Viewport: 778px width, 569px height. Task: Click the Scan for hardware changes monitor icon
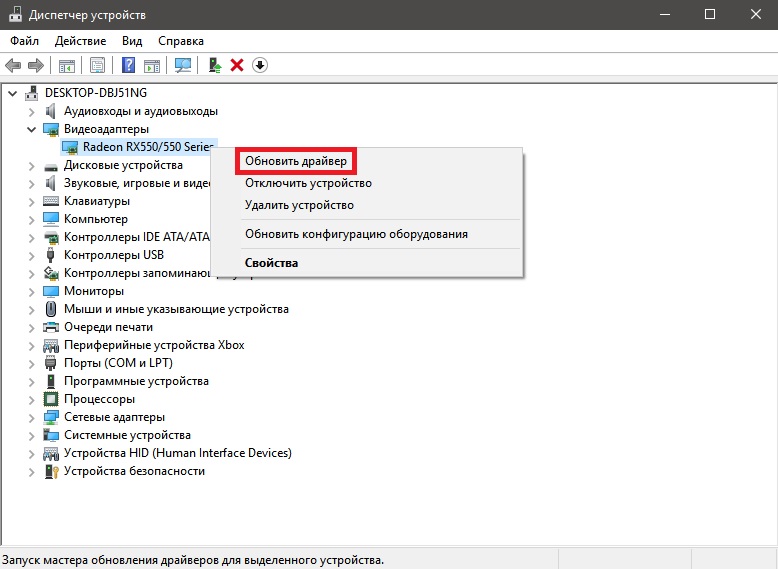[x=183, y=65]
